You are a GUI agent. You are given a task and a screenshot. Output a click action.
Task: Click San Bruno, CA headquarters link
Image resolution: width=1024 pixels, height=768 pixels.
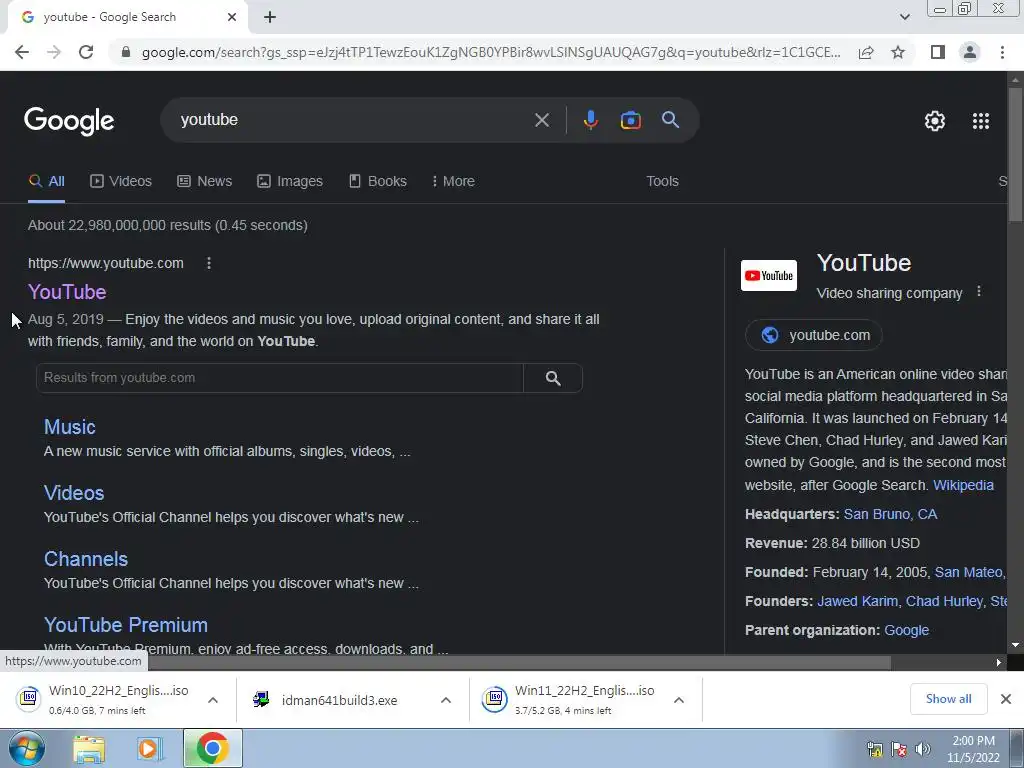(x=890, y=515)
